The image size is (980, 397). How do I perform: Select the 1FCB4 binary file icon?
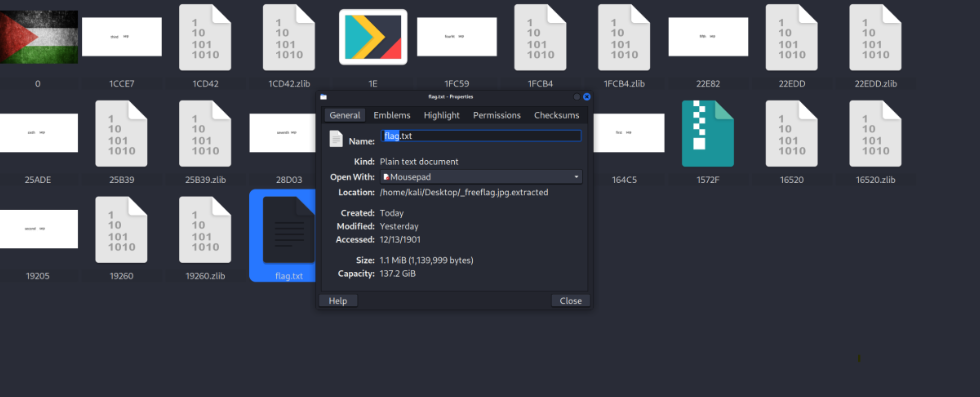coord(541,37)
